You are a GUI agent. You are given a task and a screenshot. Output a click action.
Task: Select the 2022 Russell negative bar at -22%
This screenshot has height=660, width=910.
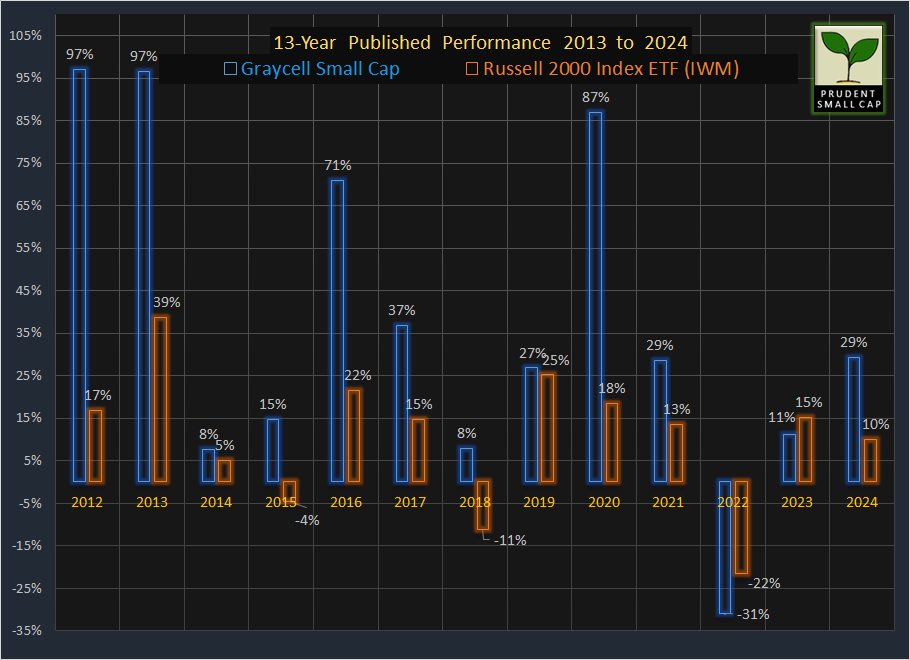tap(741, 528)
